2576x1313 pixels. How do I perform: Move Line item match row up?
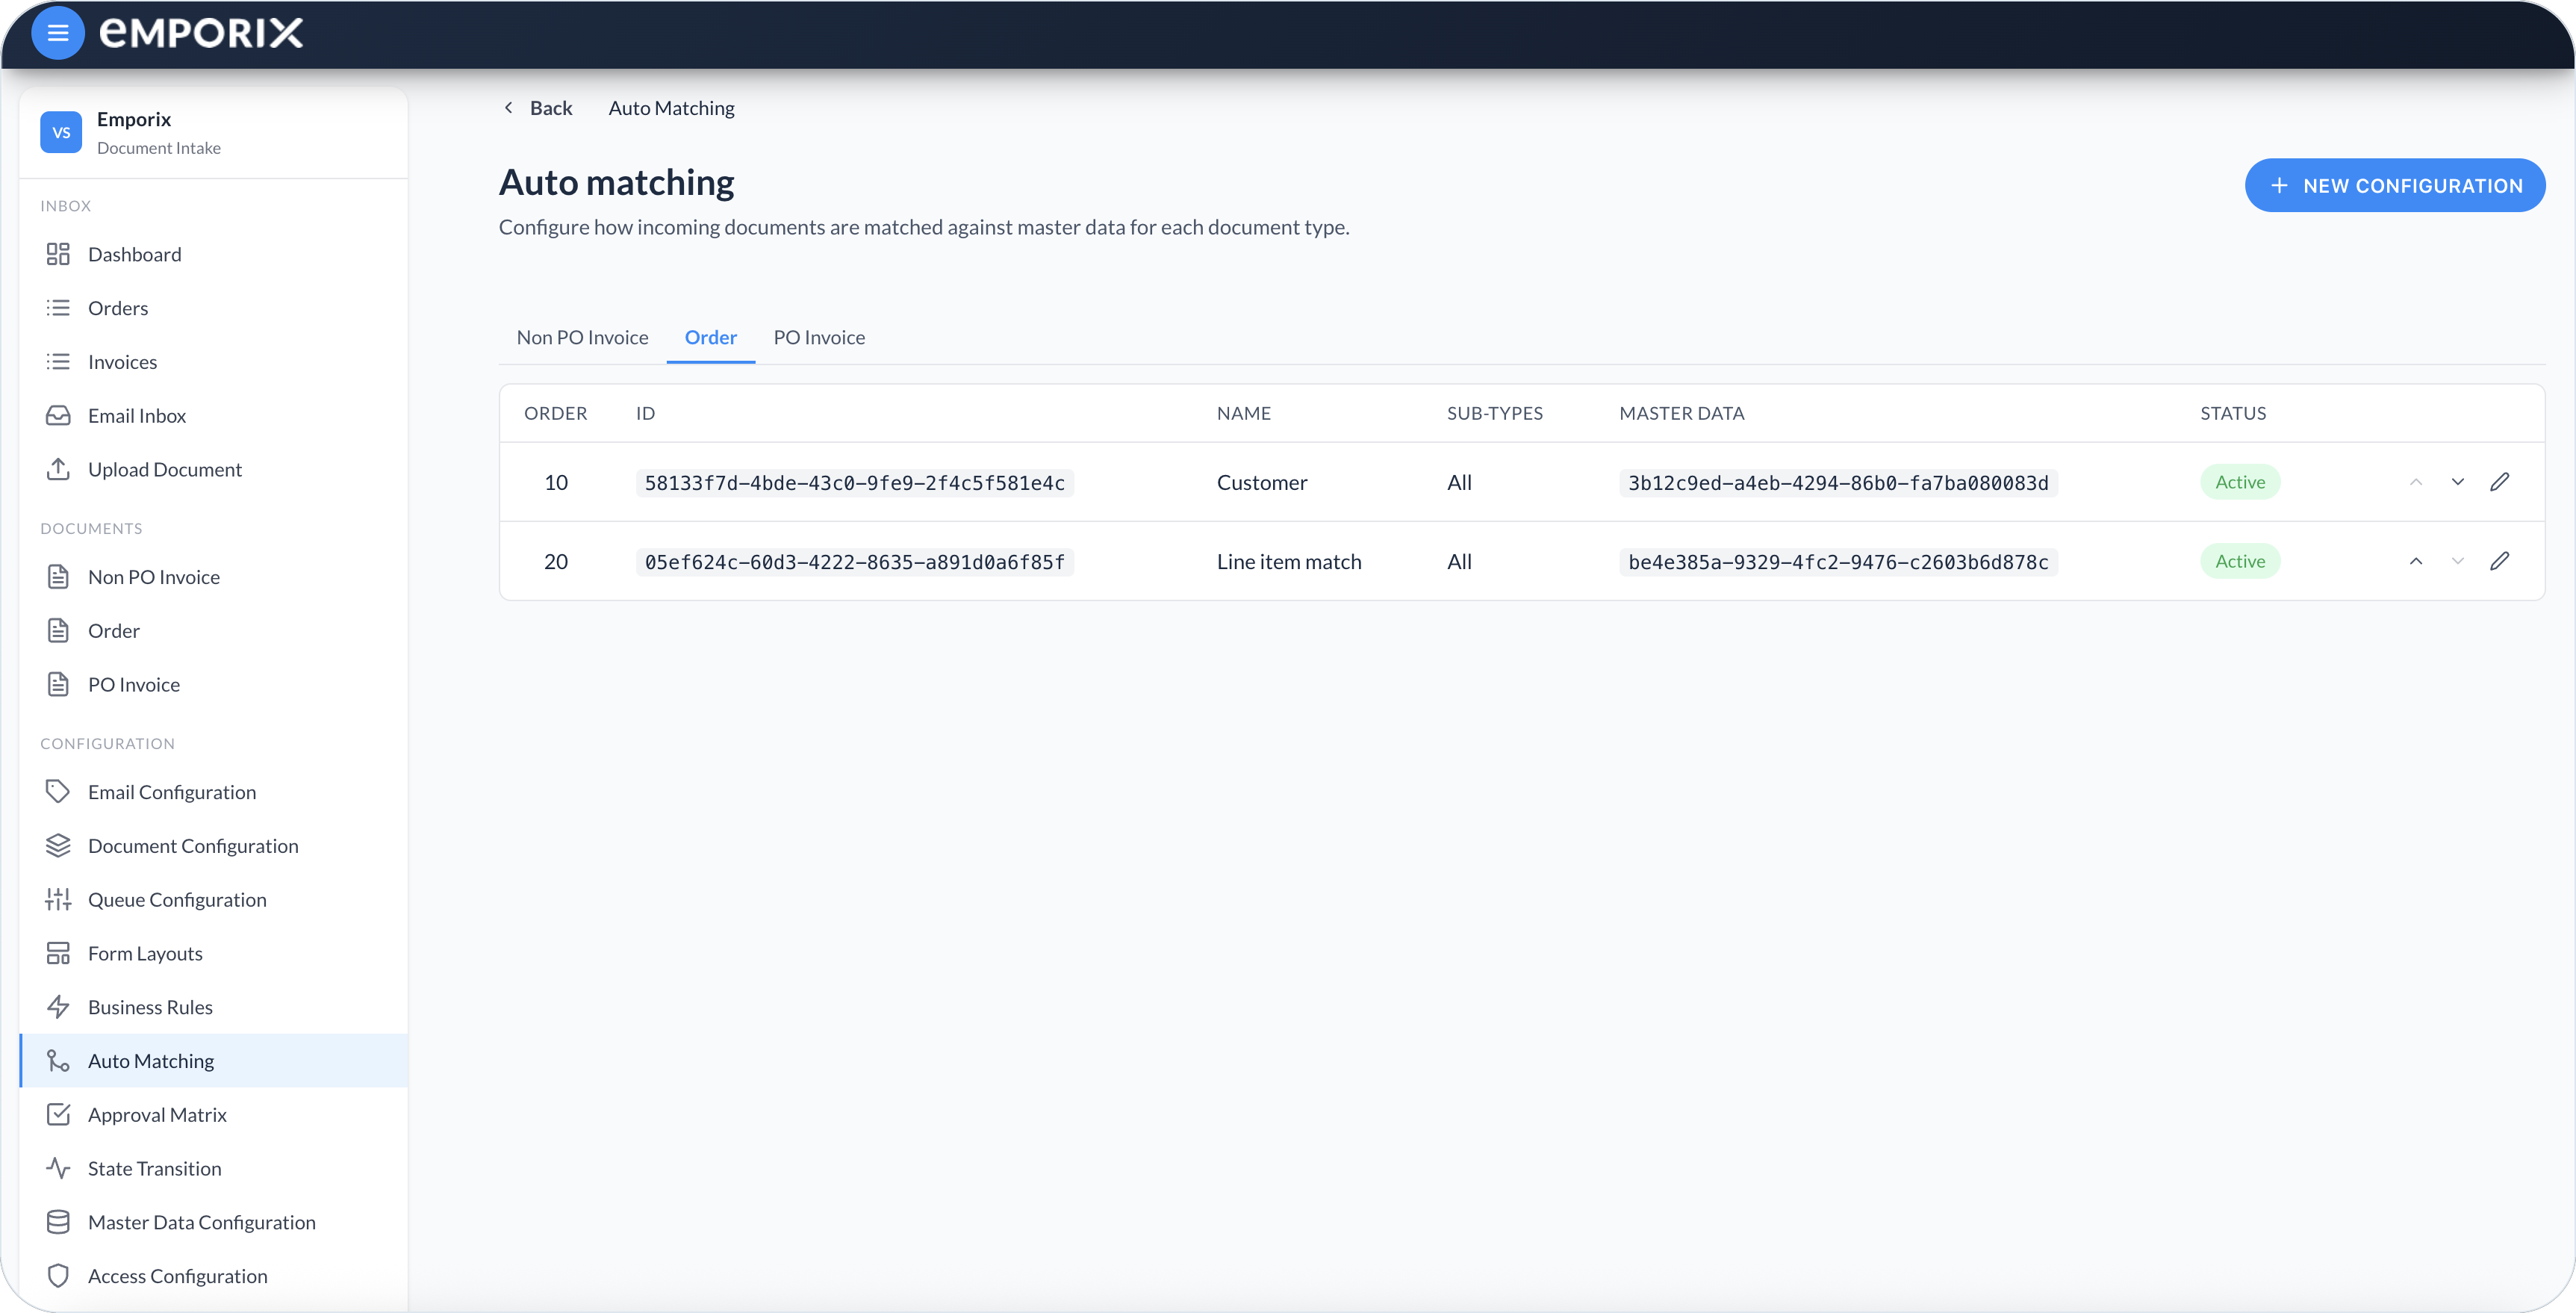pyautogui.click(x=2415, y=561)
